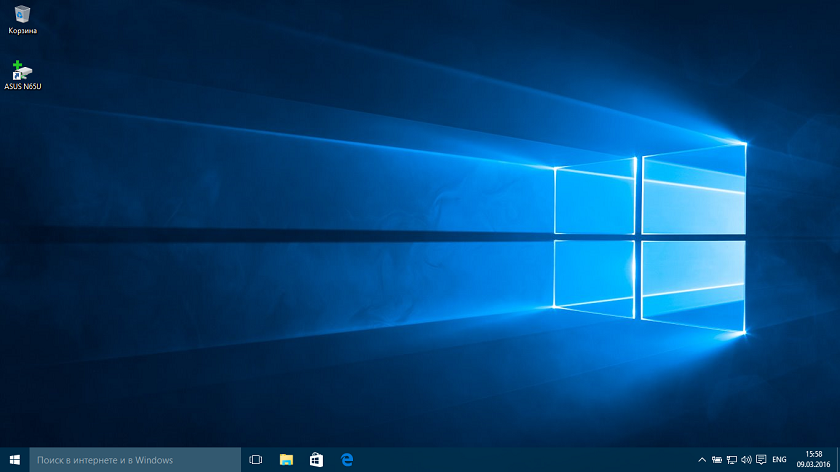This screenshot has height=472, width=840.
Task: Open the network connection tray icon
Action: (x=732, y=460)
